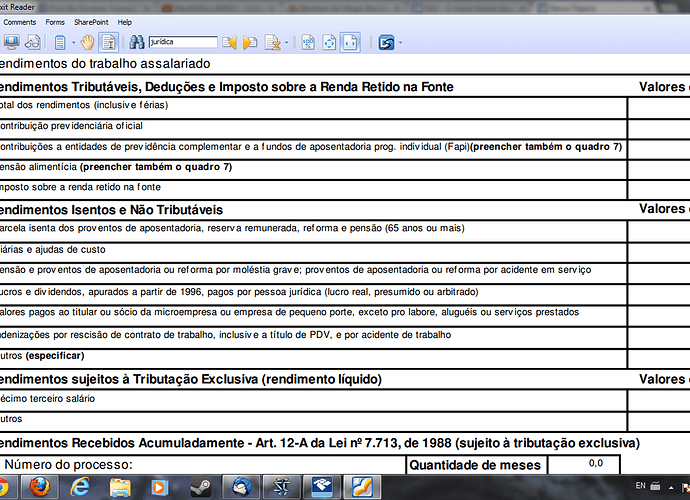Click 'Outros (especificar)' row text
The width and height of the screenshot is (690, 500).
tap(42, 356)
